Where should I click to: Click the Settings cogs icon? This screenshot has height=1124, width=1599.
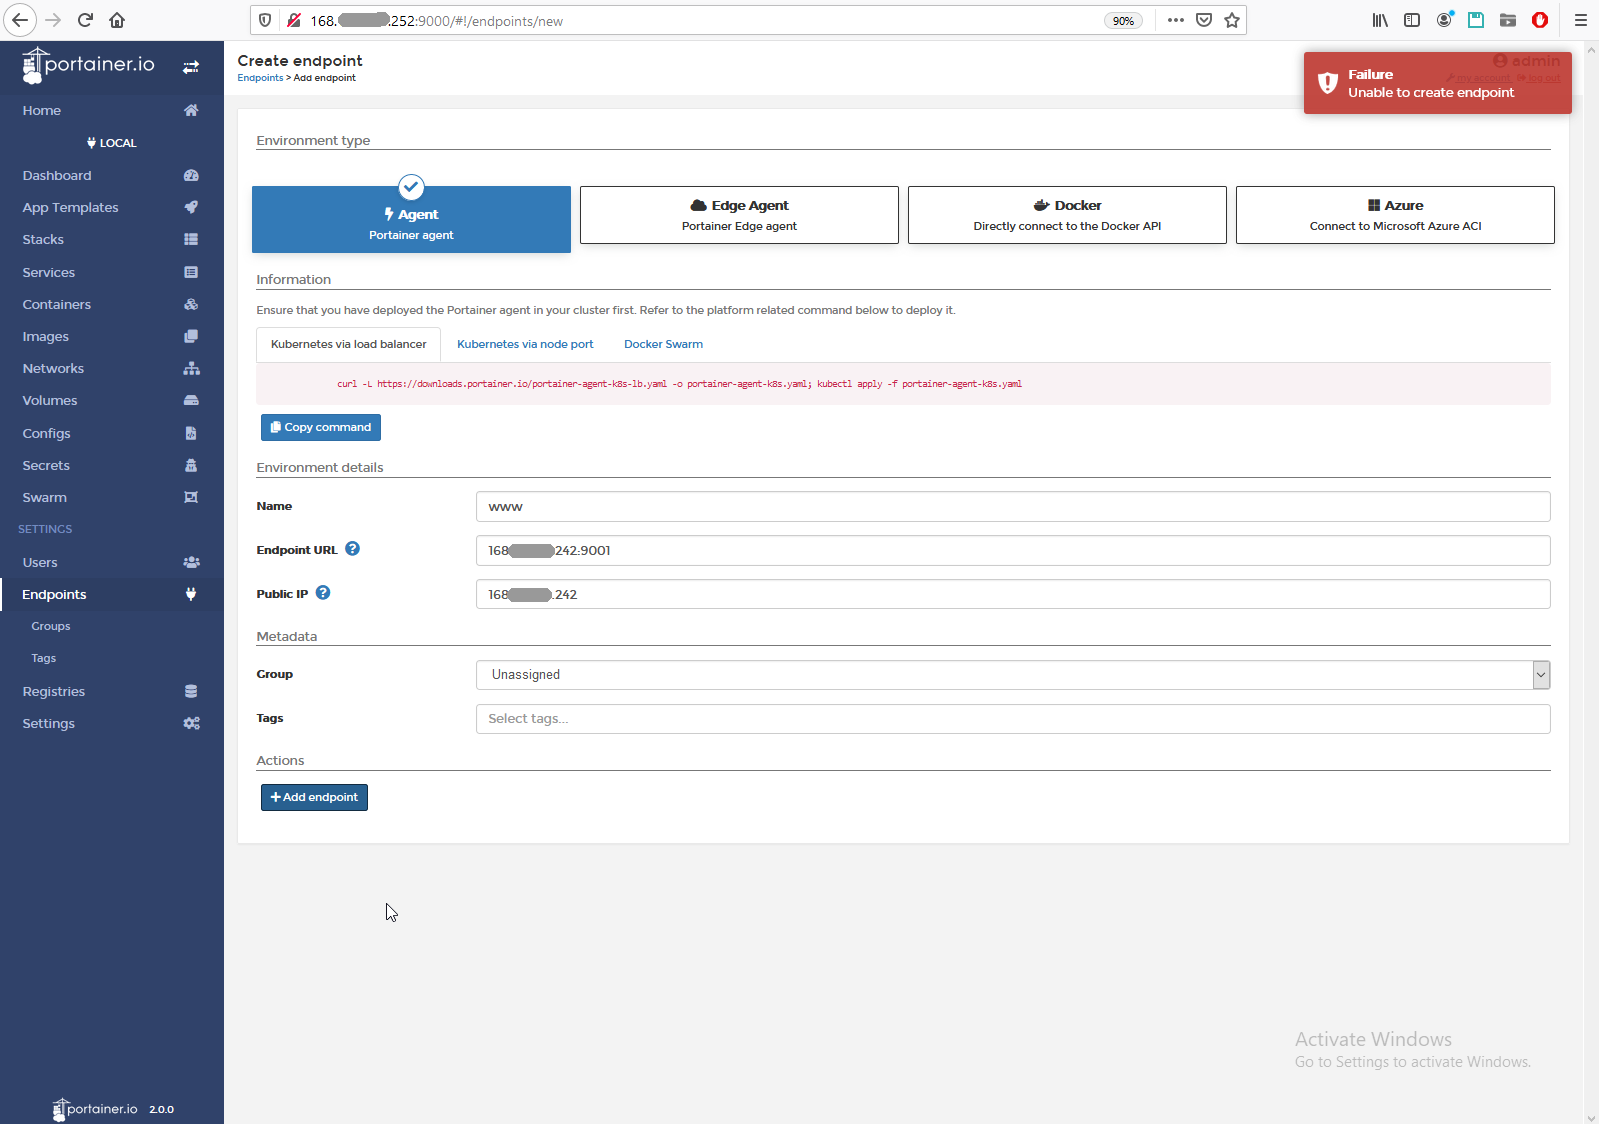pos(191,723)
